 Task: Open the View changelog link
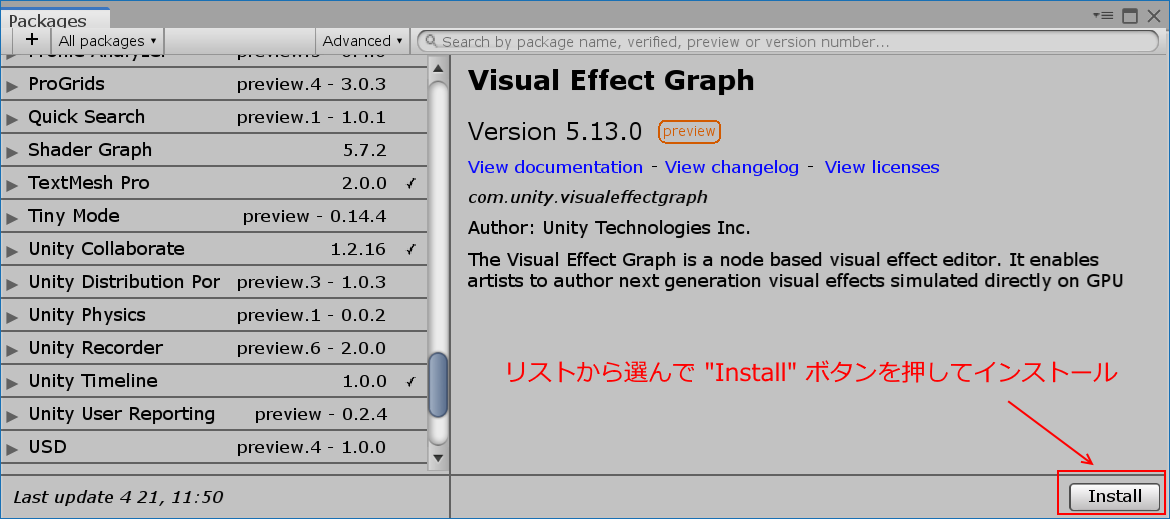[732, 167]
